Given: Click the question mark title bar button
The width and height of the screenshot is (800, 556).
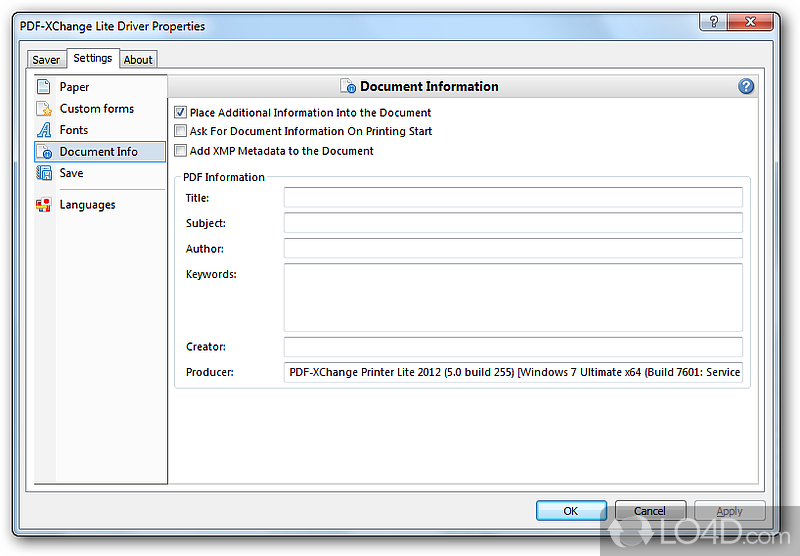Looking at the screenshot, I should click(x=713, y=22).
